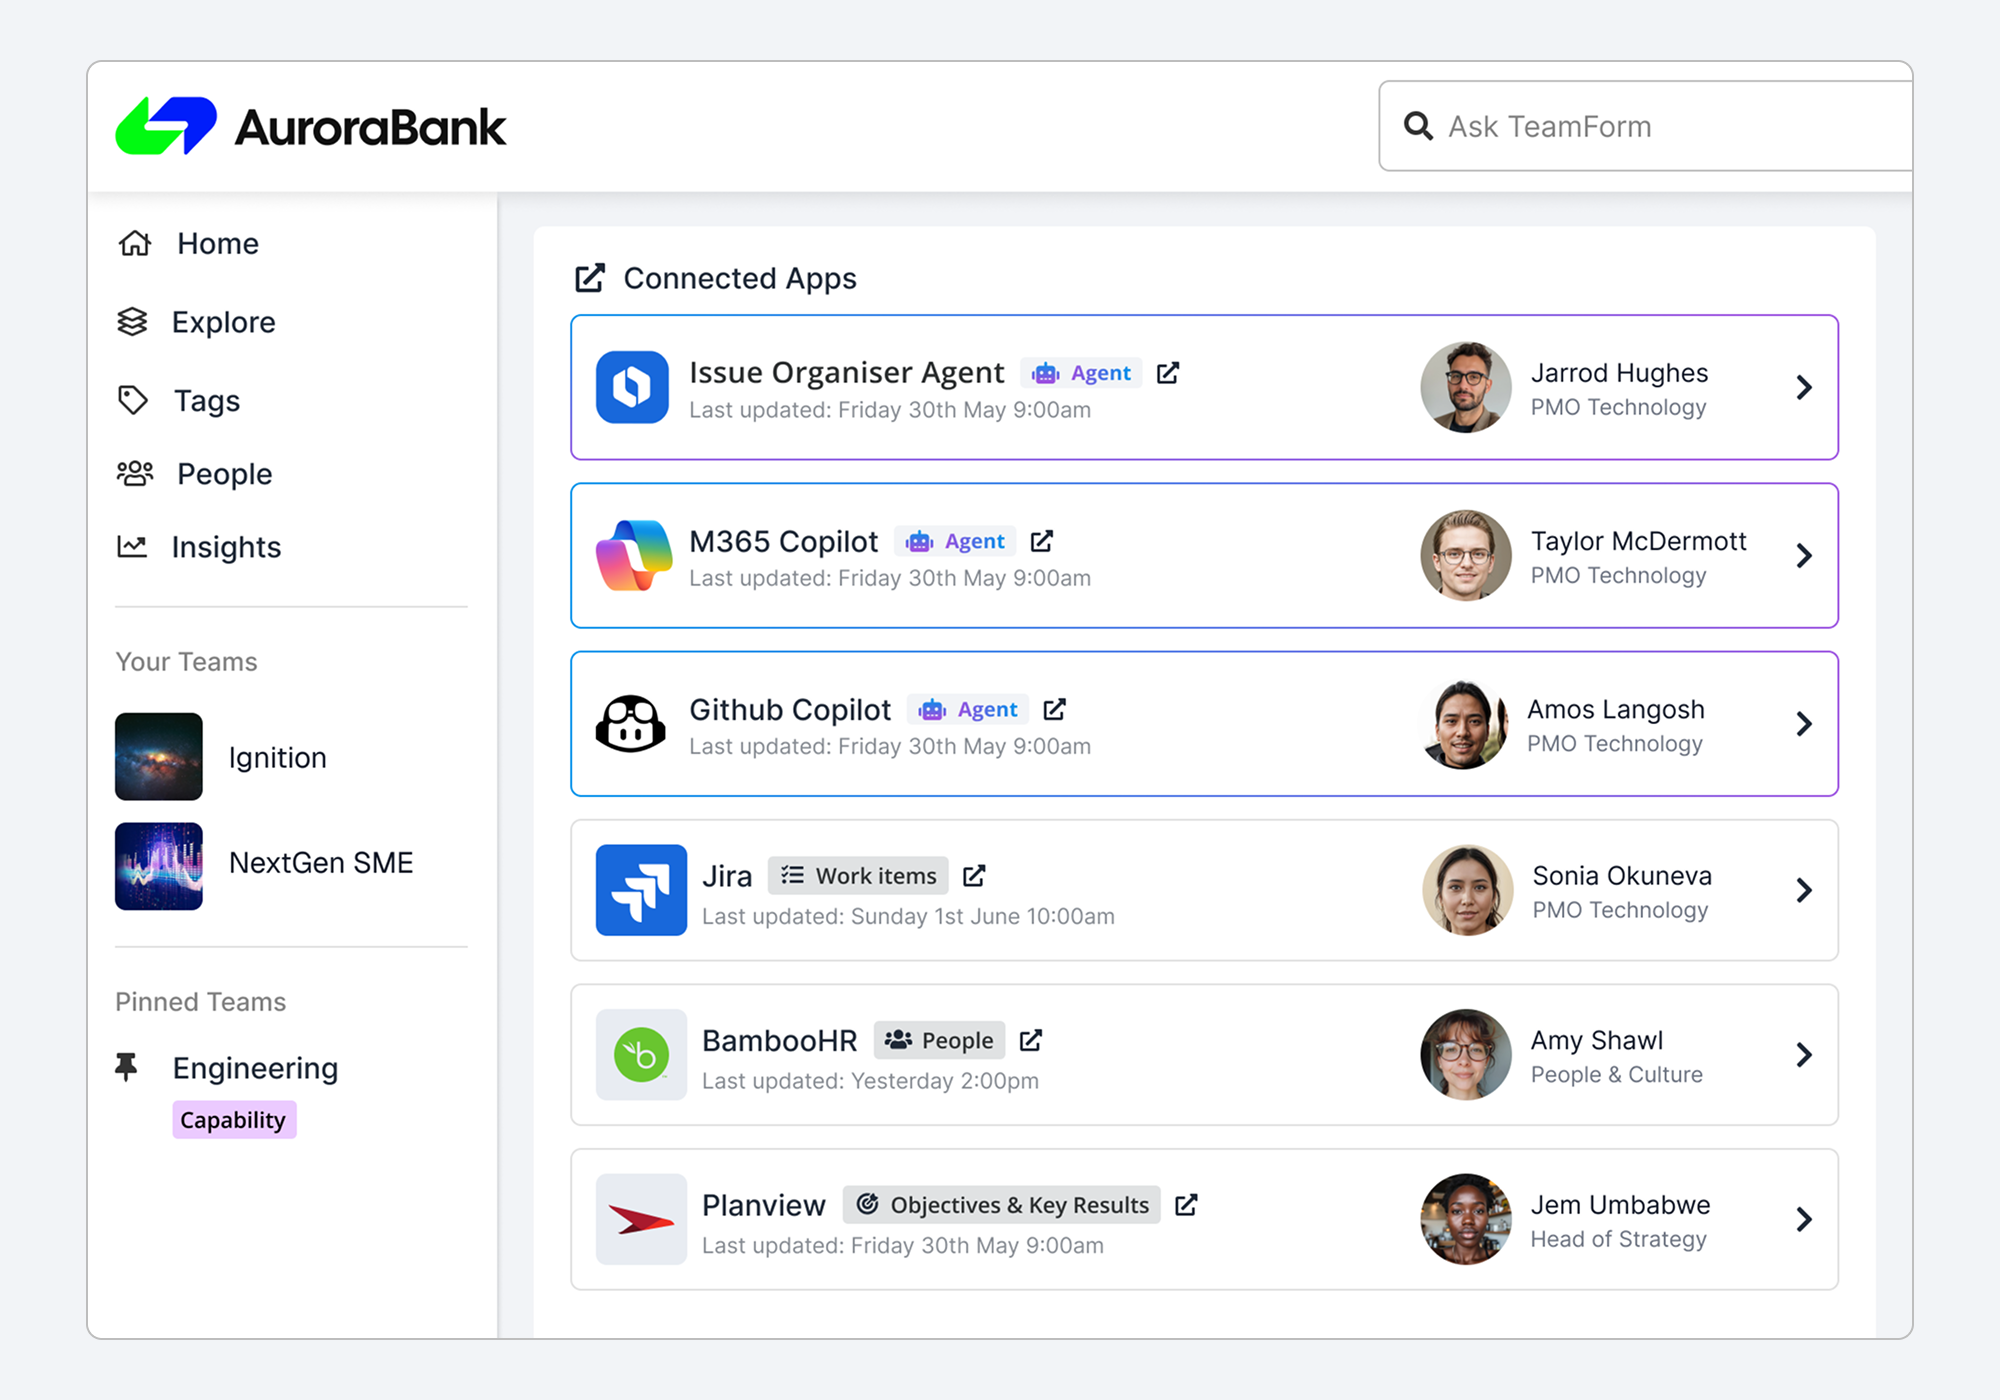Click the Planview red arrow logo

(641, 1219)
